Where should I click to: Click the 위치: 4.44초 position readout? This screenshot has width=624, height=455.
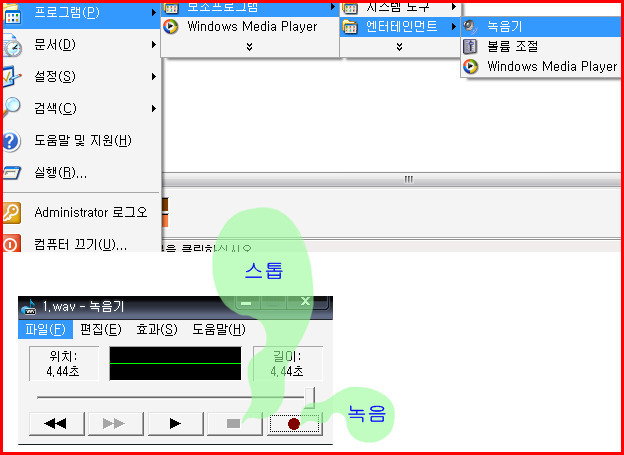point(64,363)
